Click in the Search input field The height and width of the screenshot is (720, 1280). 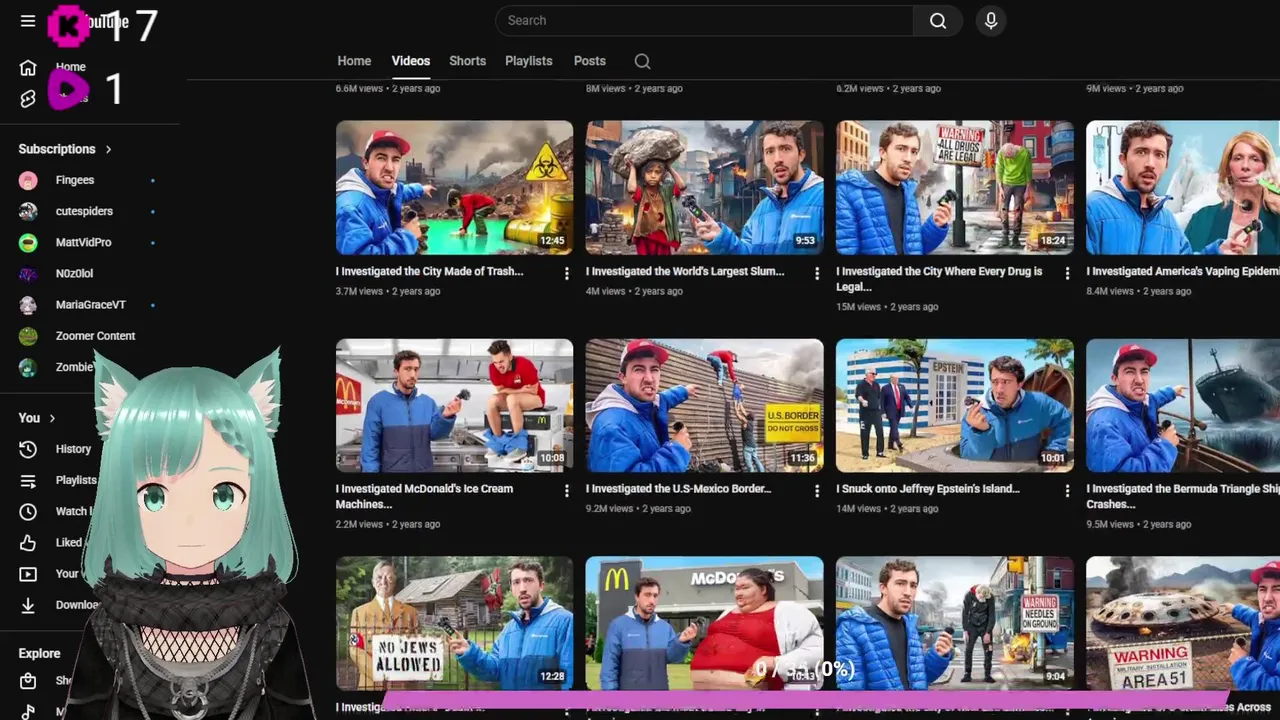pos(704,21)
